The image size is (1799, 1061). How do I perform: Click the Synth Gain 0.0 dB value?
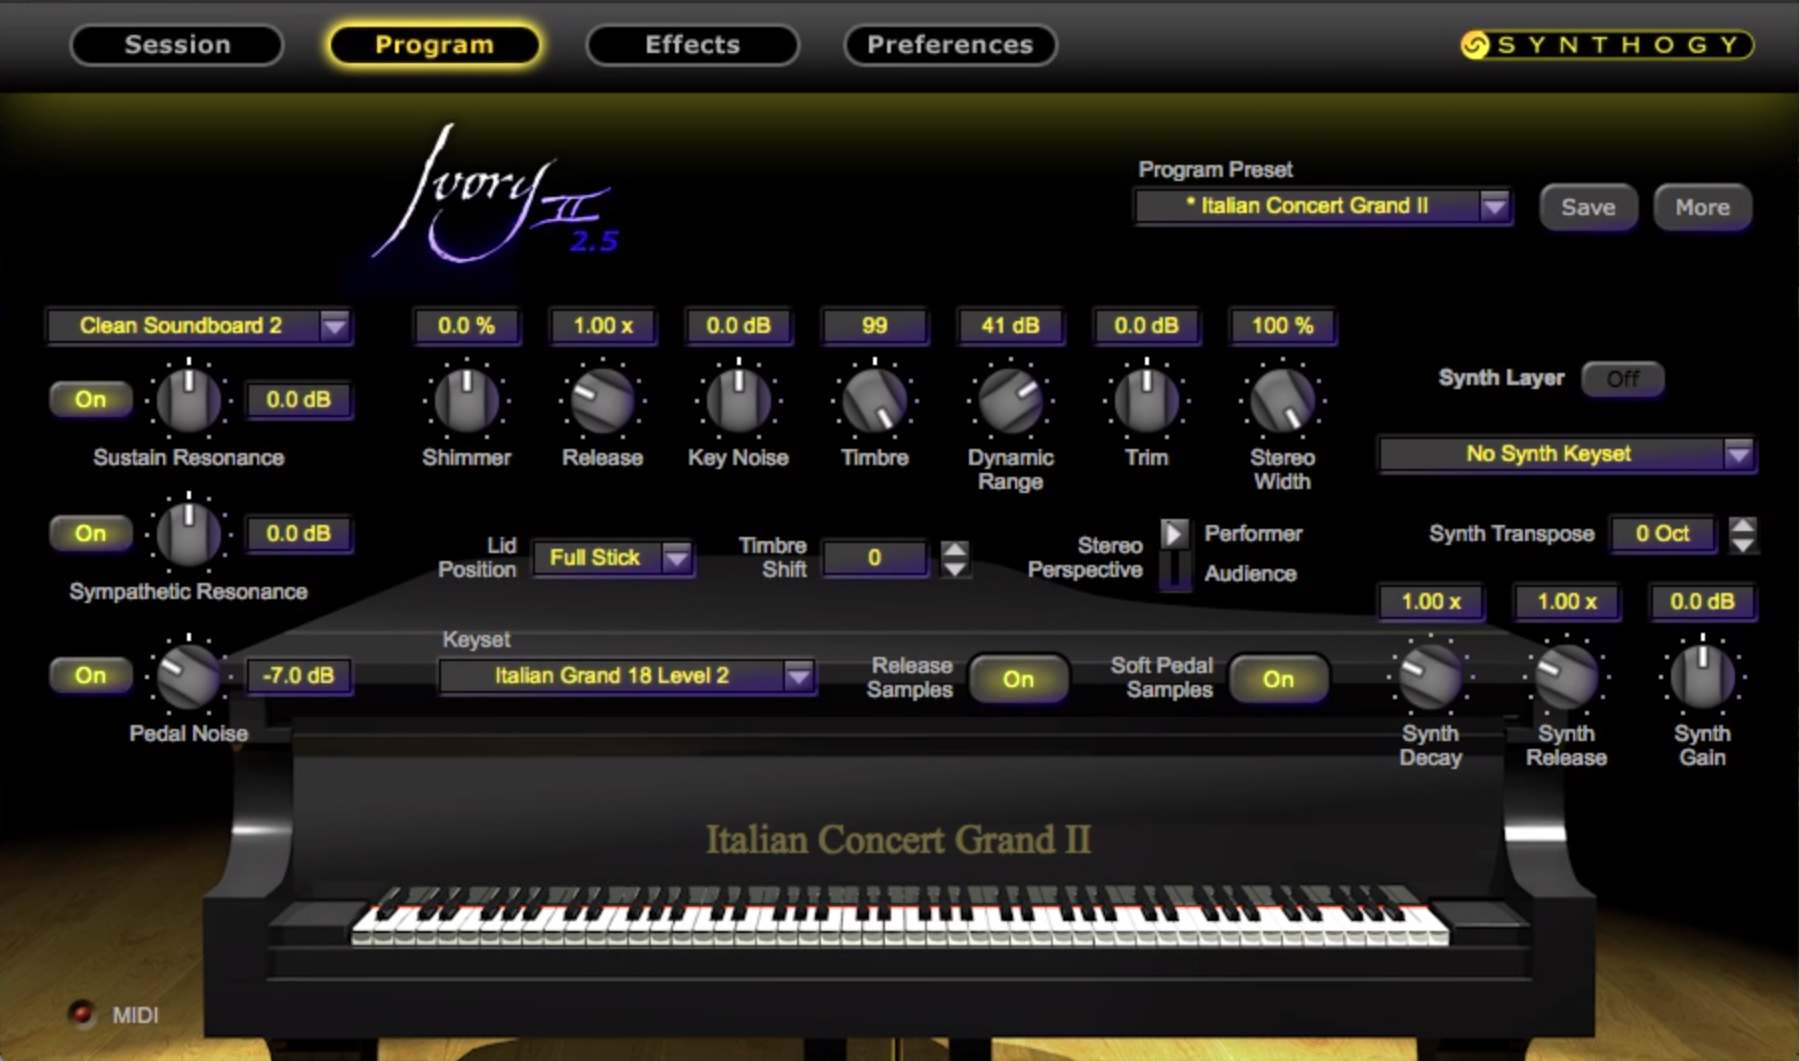point(1702,602)
